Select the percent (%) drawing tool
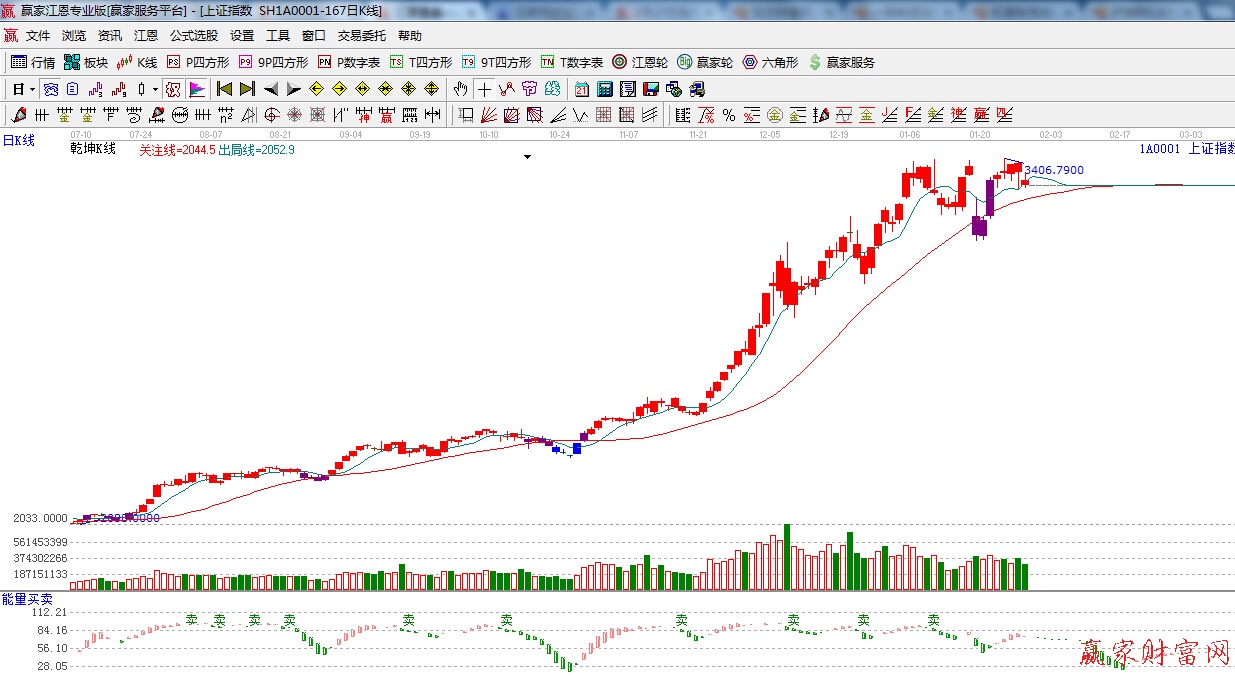The width and height of the screenshot is (1235, 677). [x=729, y=115]
